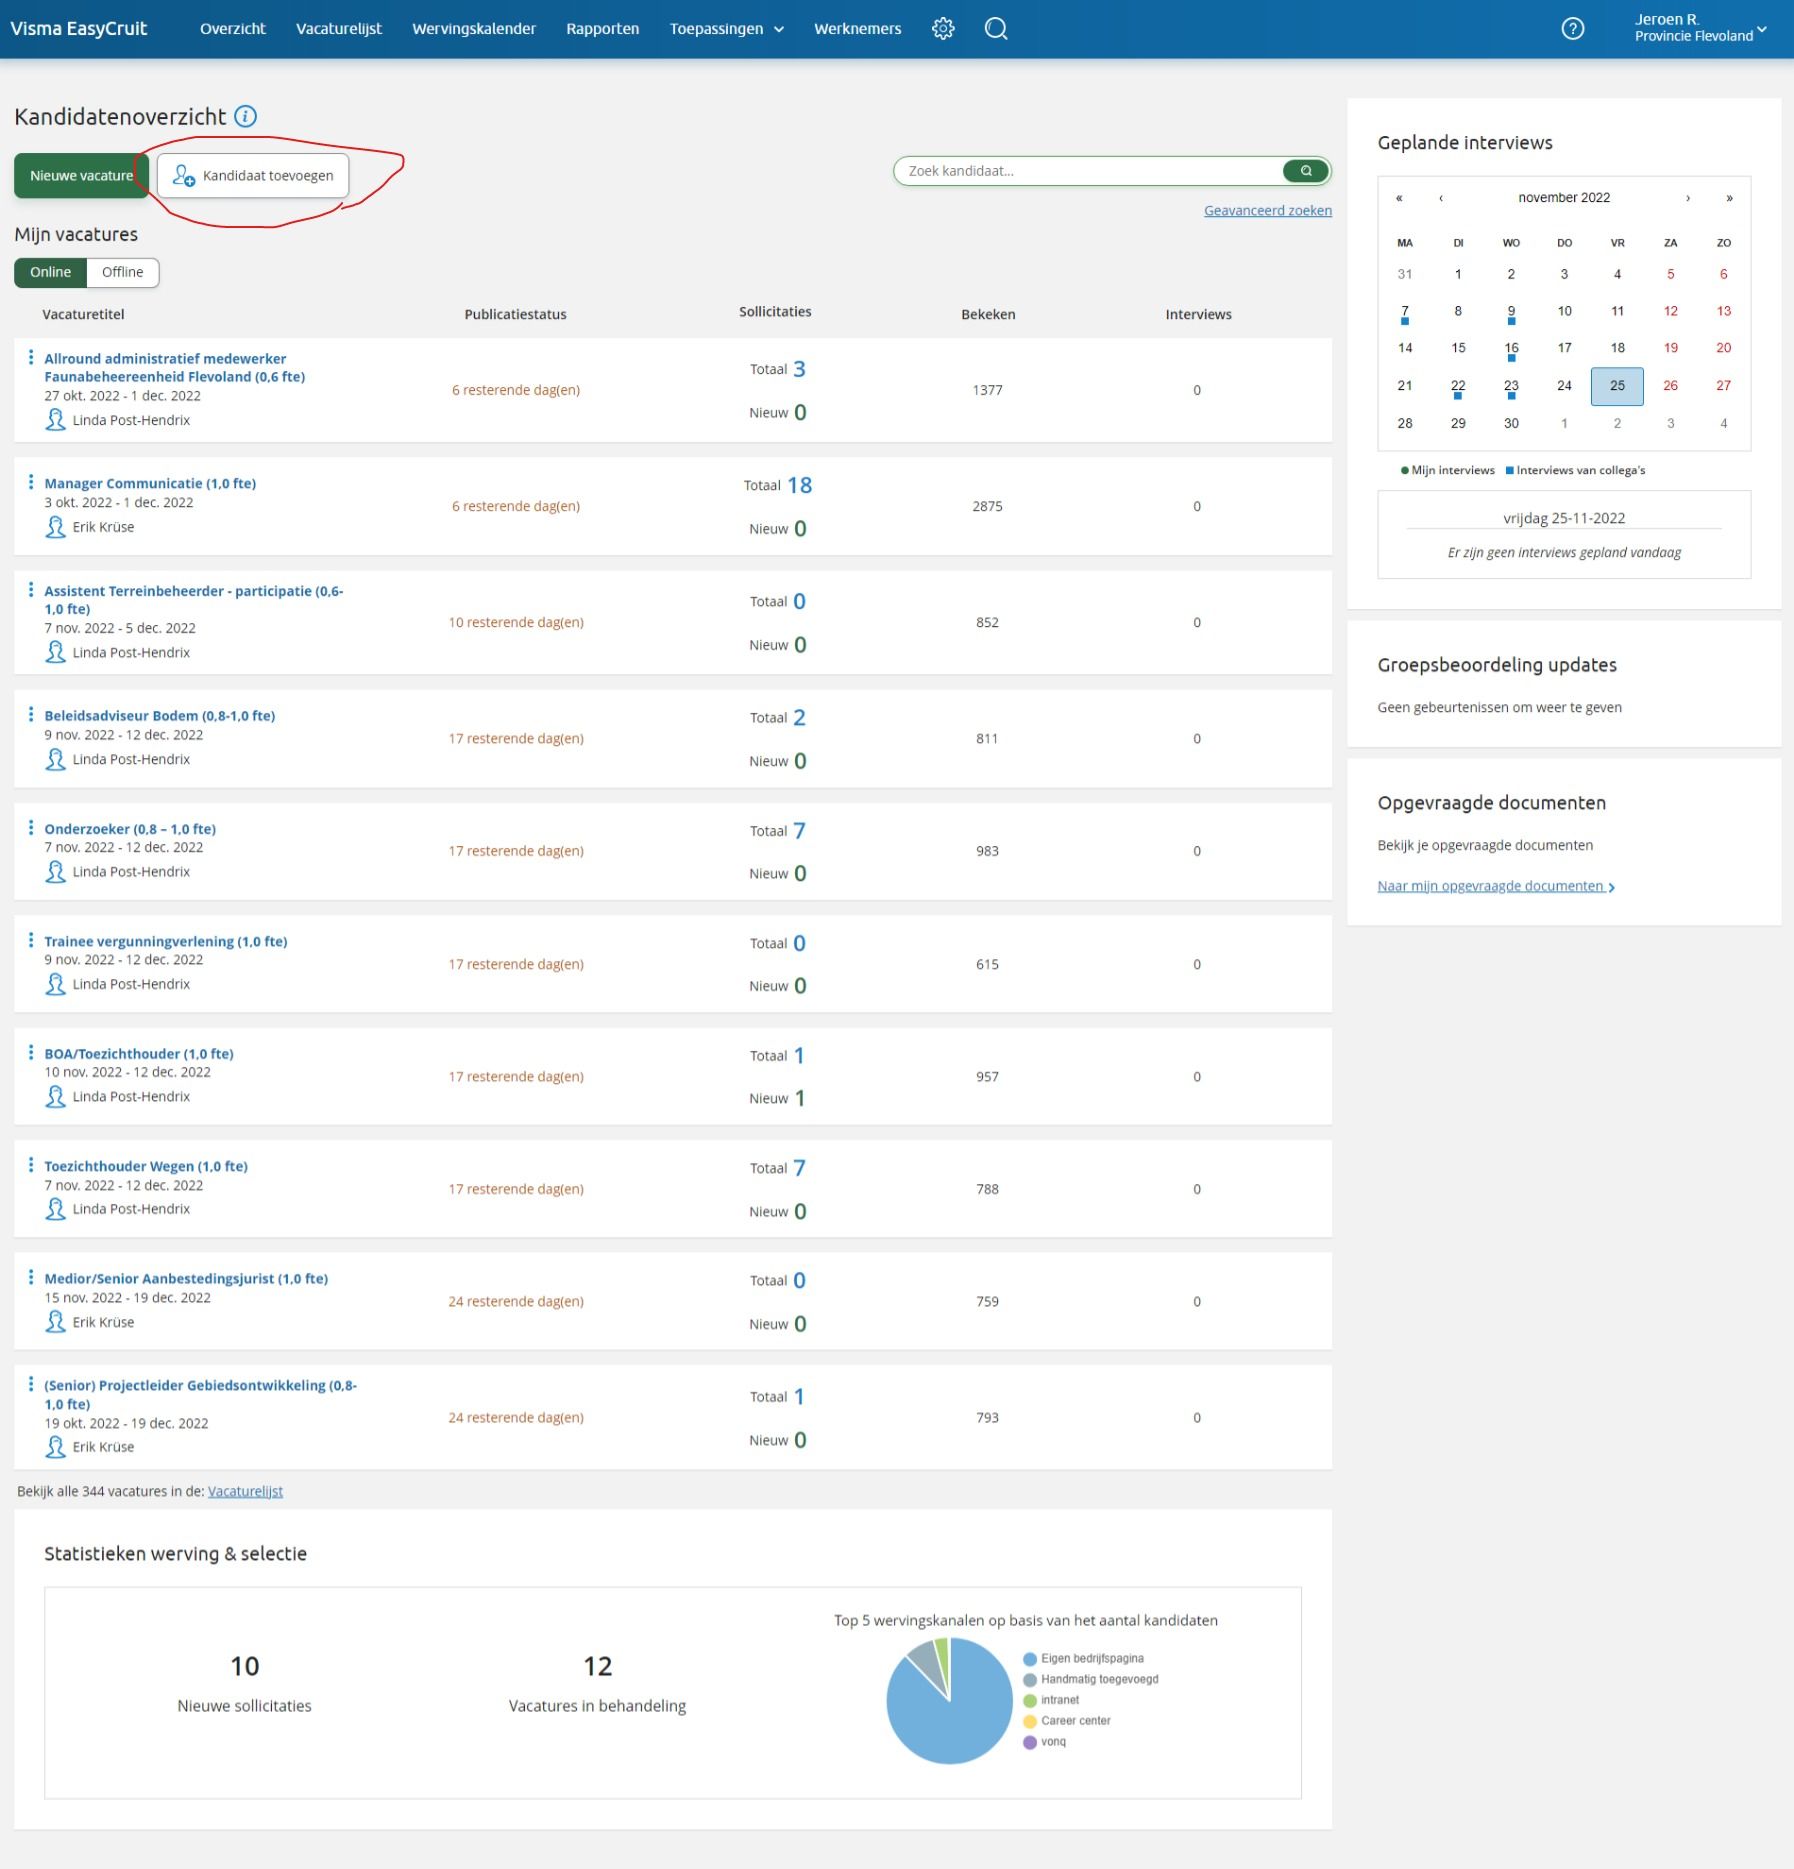Go to next month in interview calendar
This screenshot has height=1869, width=1794.
tap(1688, 198)
